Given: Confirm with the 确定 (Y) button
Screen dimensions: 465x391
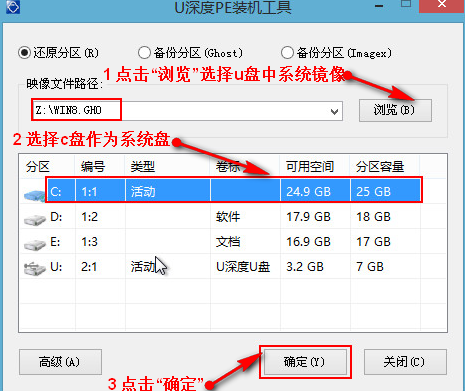Looking at the screenshot, I should click(305, 362).
